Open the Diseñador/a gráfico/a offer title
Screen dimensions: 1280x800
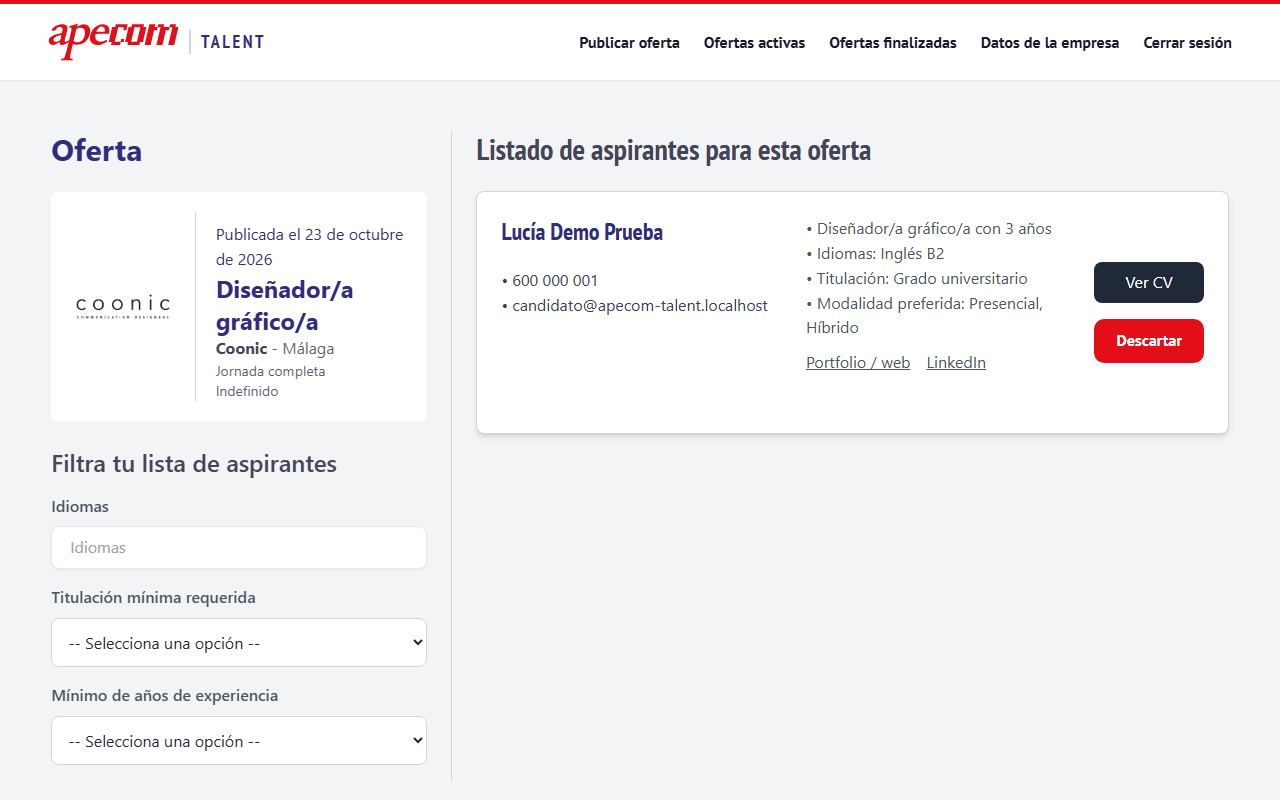click(x=285, y=306)
